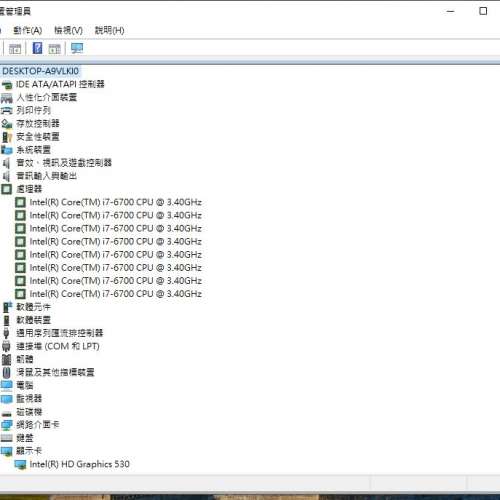
Task: Click the keyboard icon beside 鍵盤
Action: [6, 438]
